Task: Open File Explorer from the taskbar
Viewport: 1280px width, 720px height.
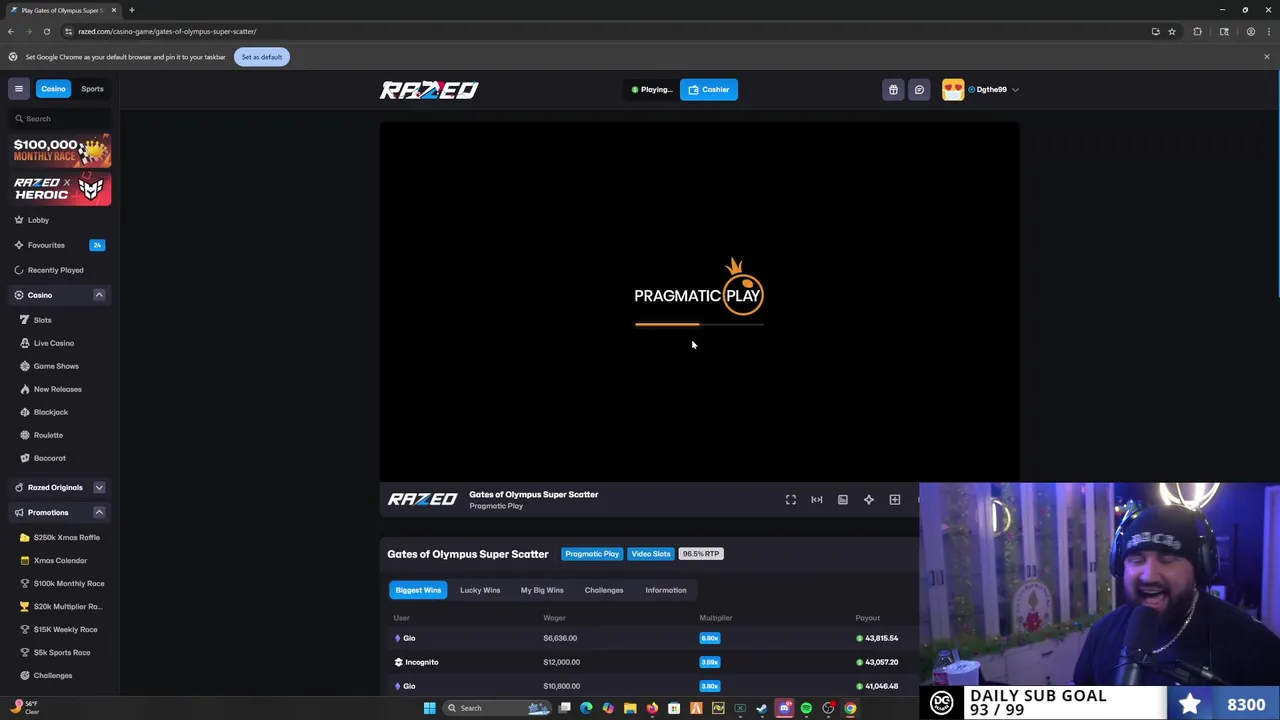Action: coord(630,708)
